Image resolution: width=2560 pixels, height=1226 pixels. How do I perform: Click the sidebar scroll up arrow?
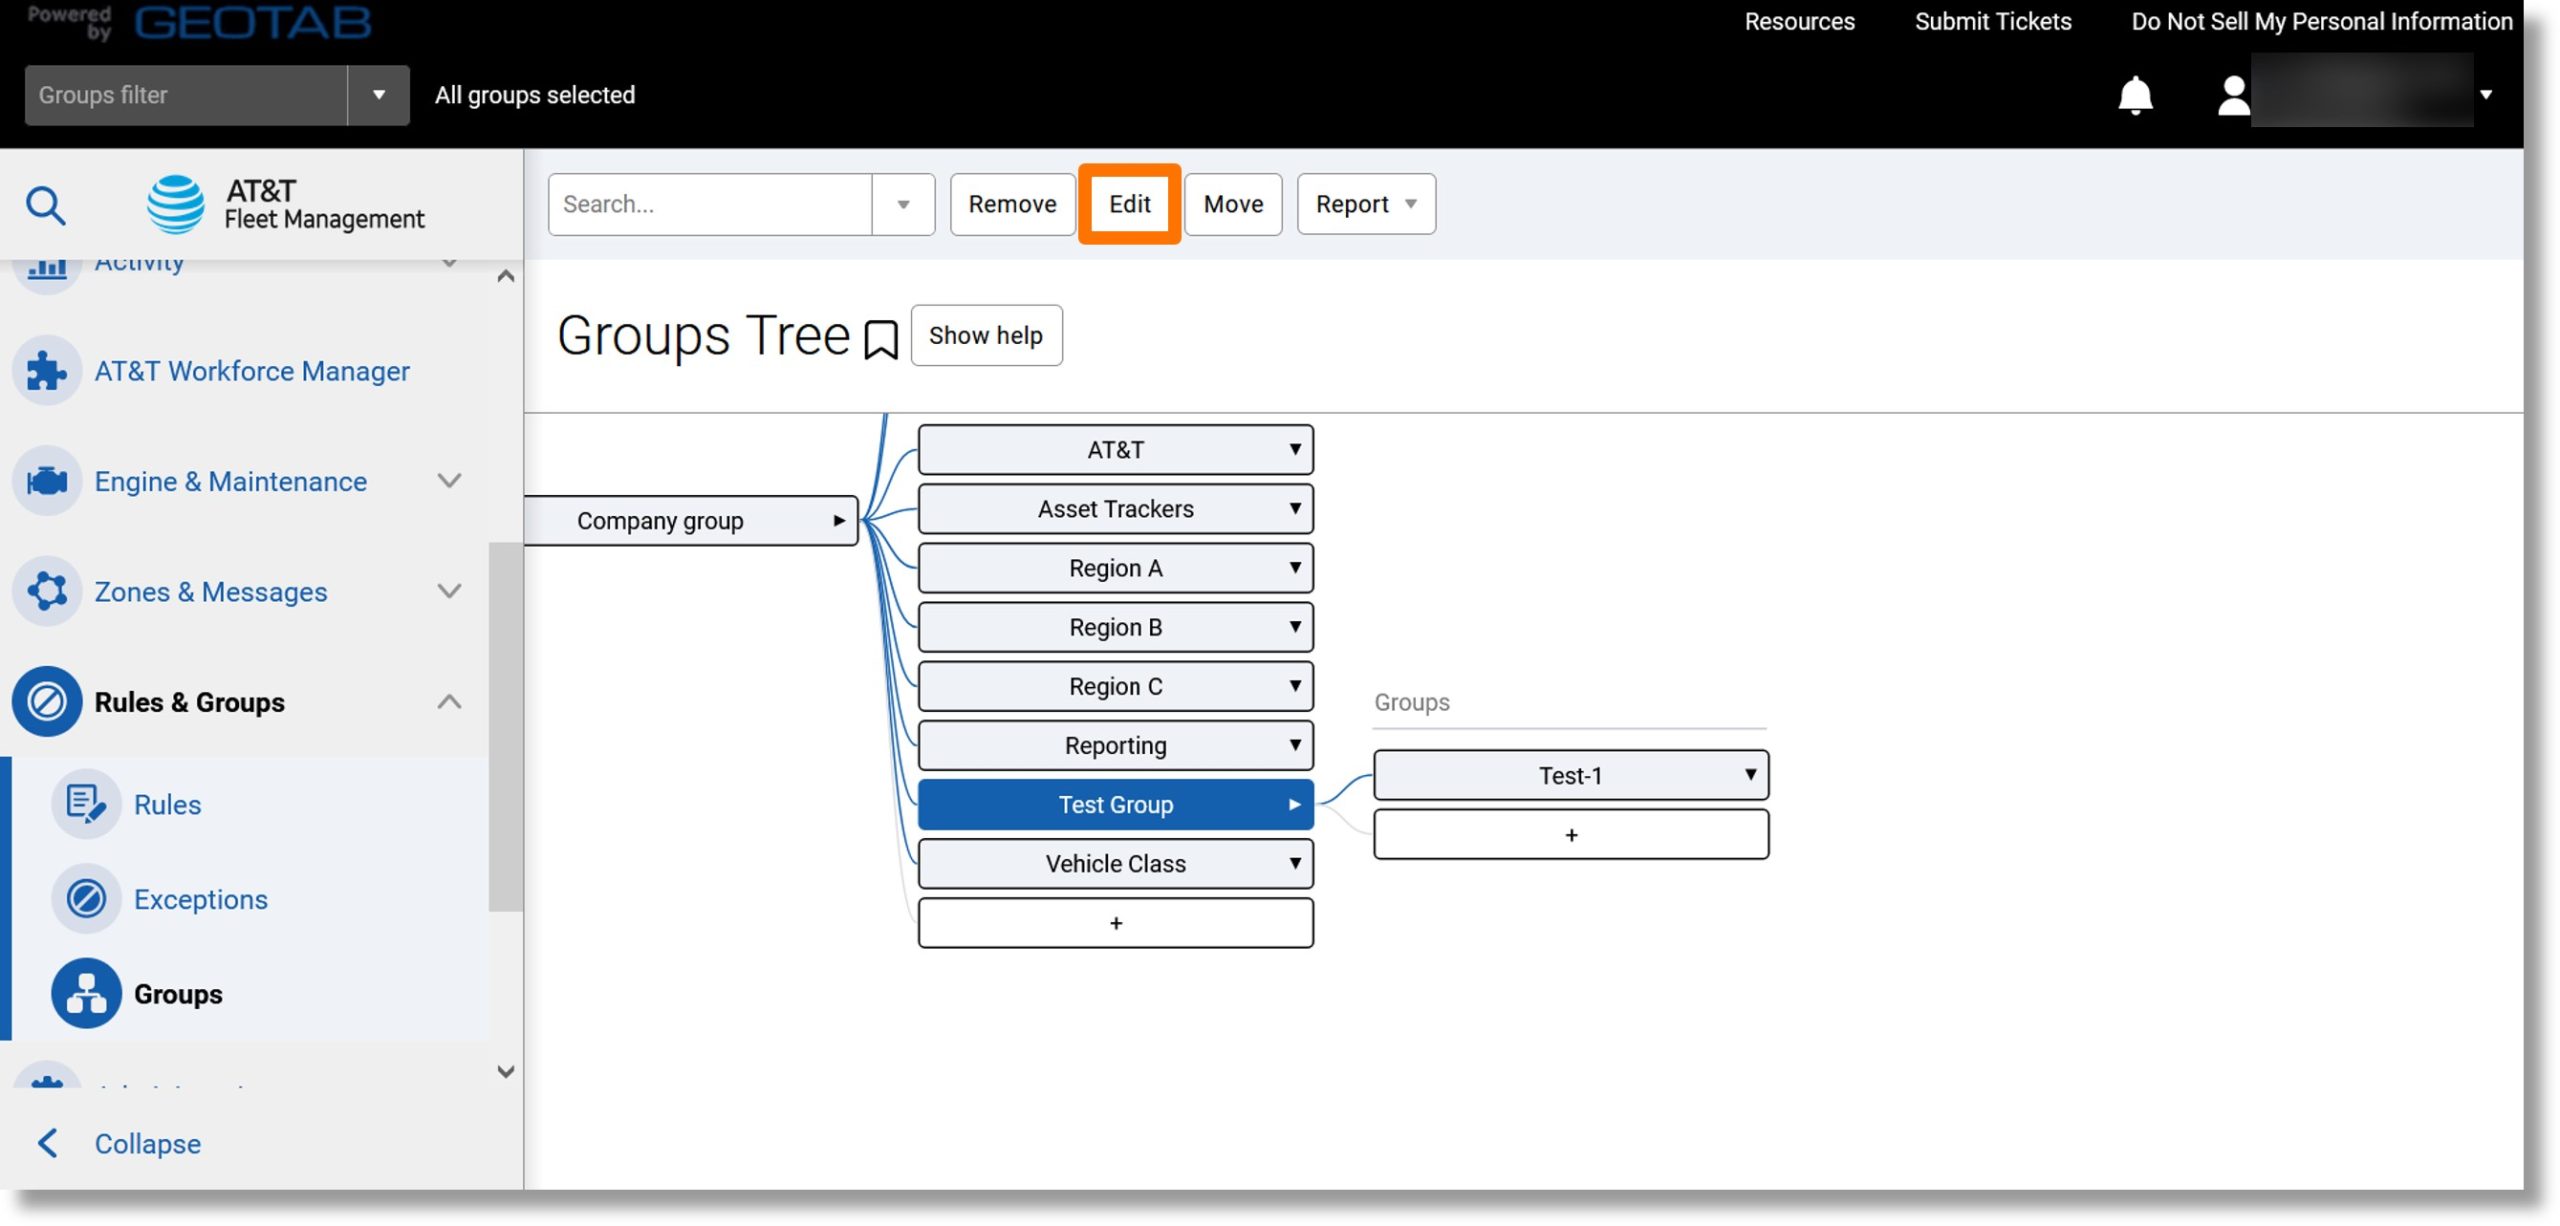click(506, 276)
